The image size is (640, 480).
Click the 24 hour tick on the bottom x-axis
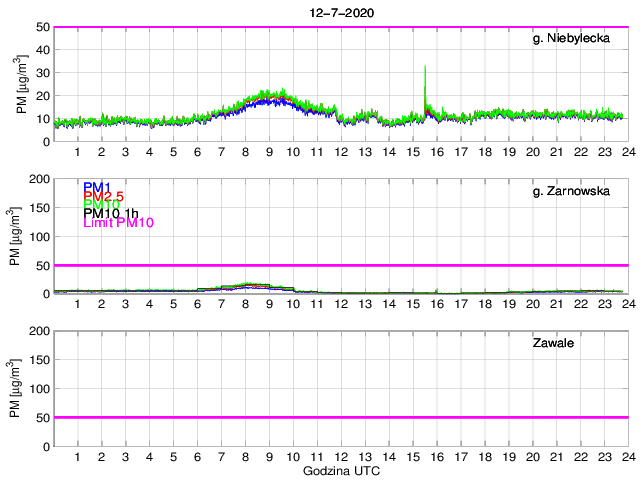(627, 456)
